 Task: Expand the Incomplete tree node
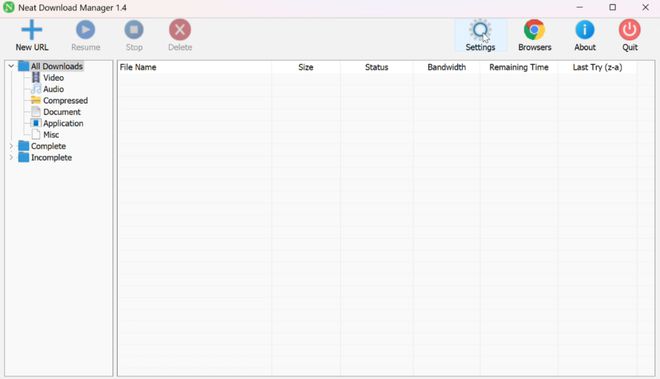(11, 157)
